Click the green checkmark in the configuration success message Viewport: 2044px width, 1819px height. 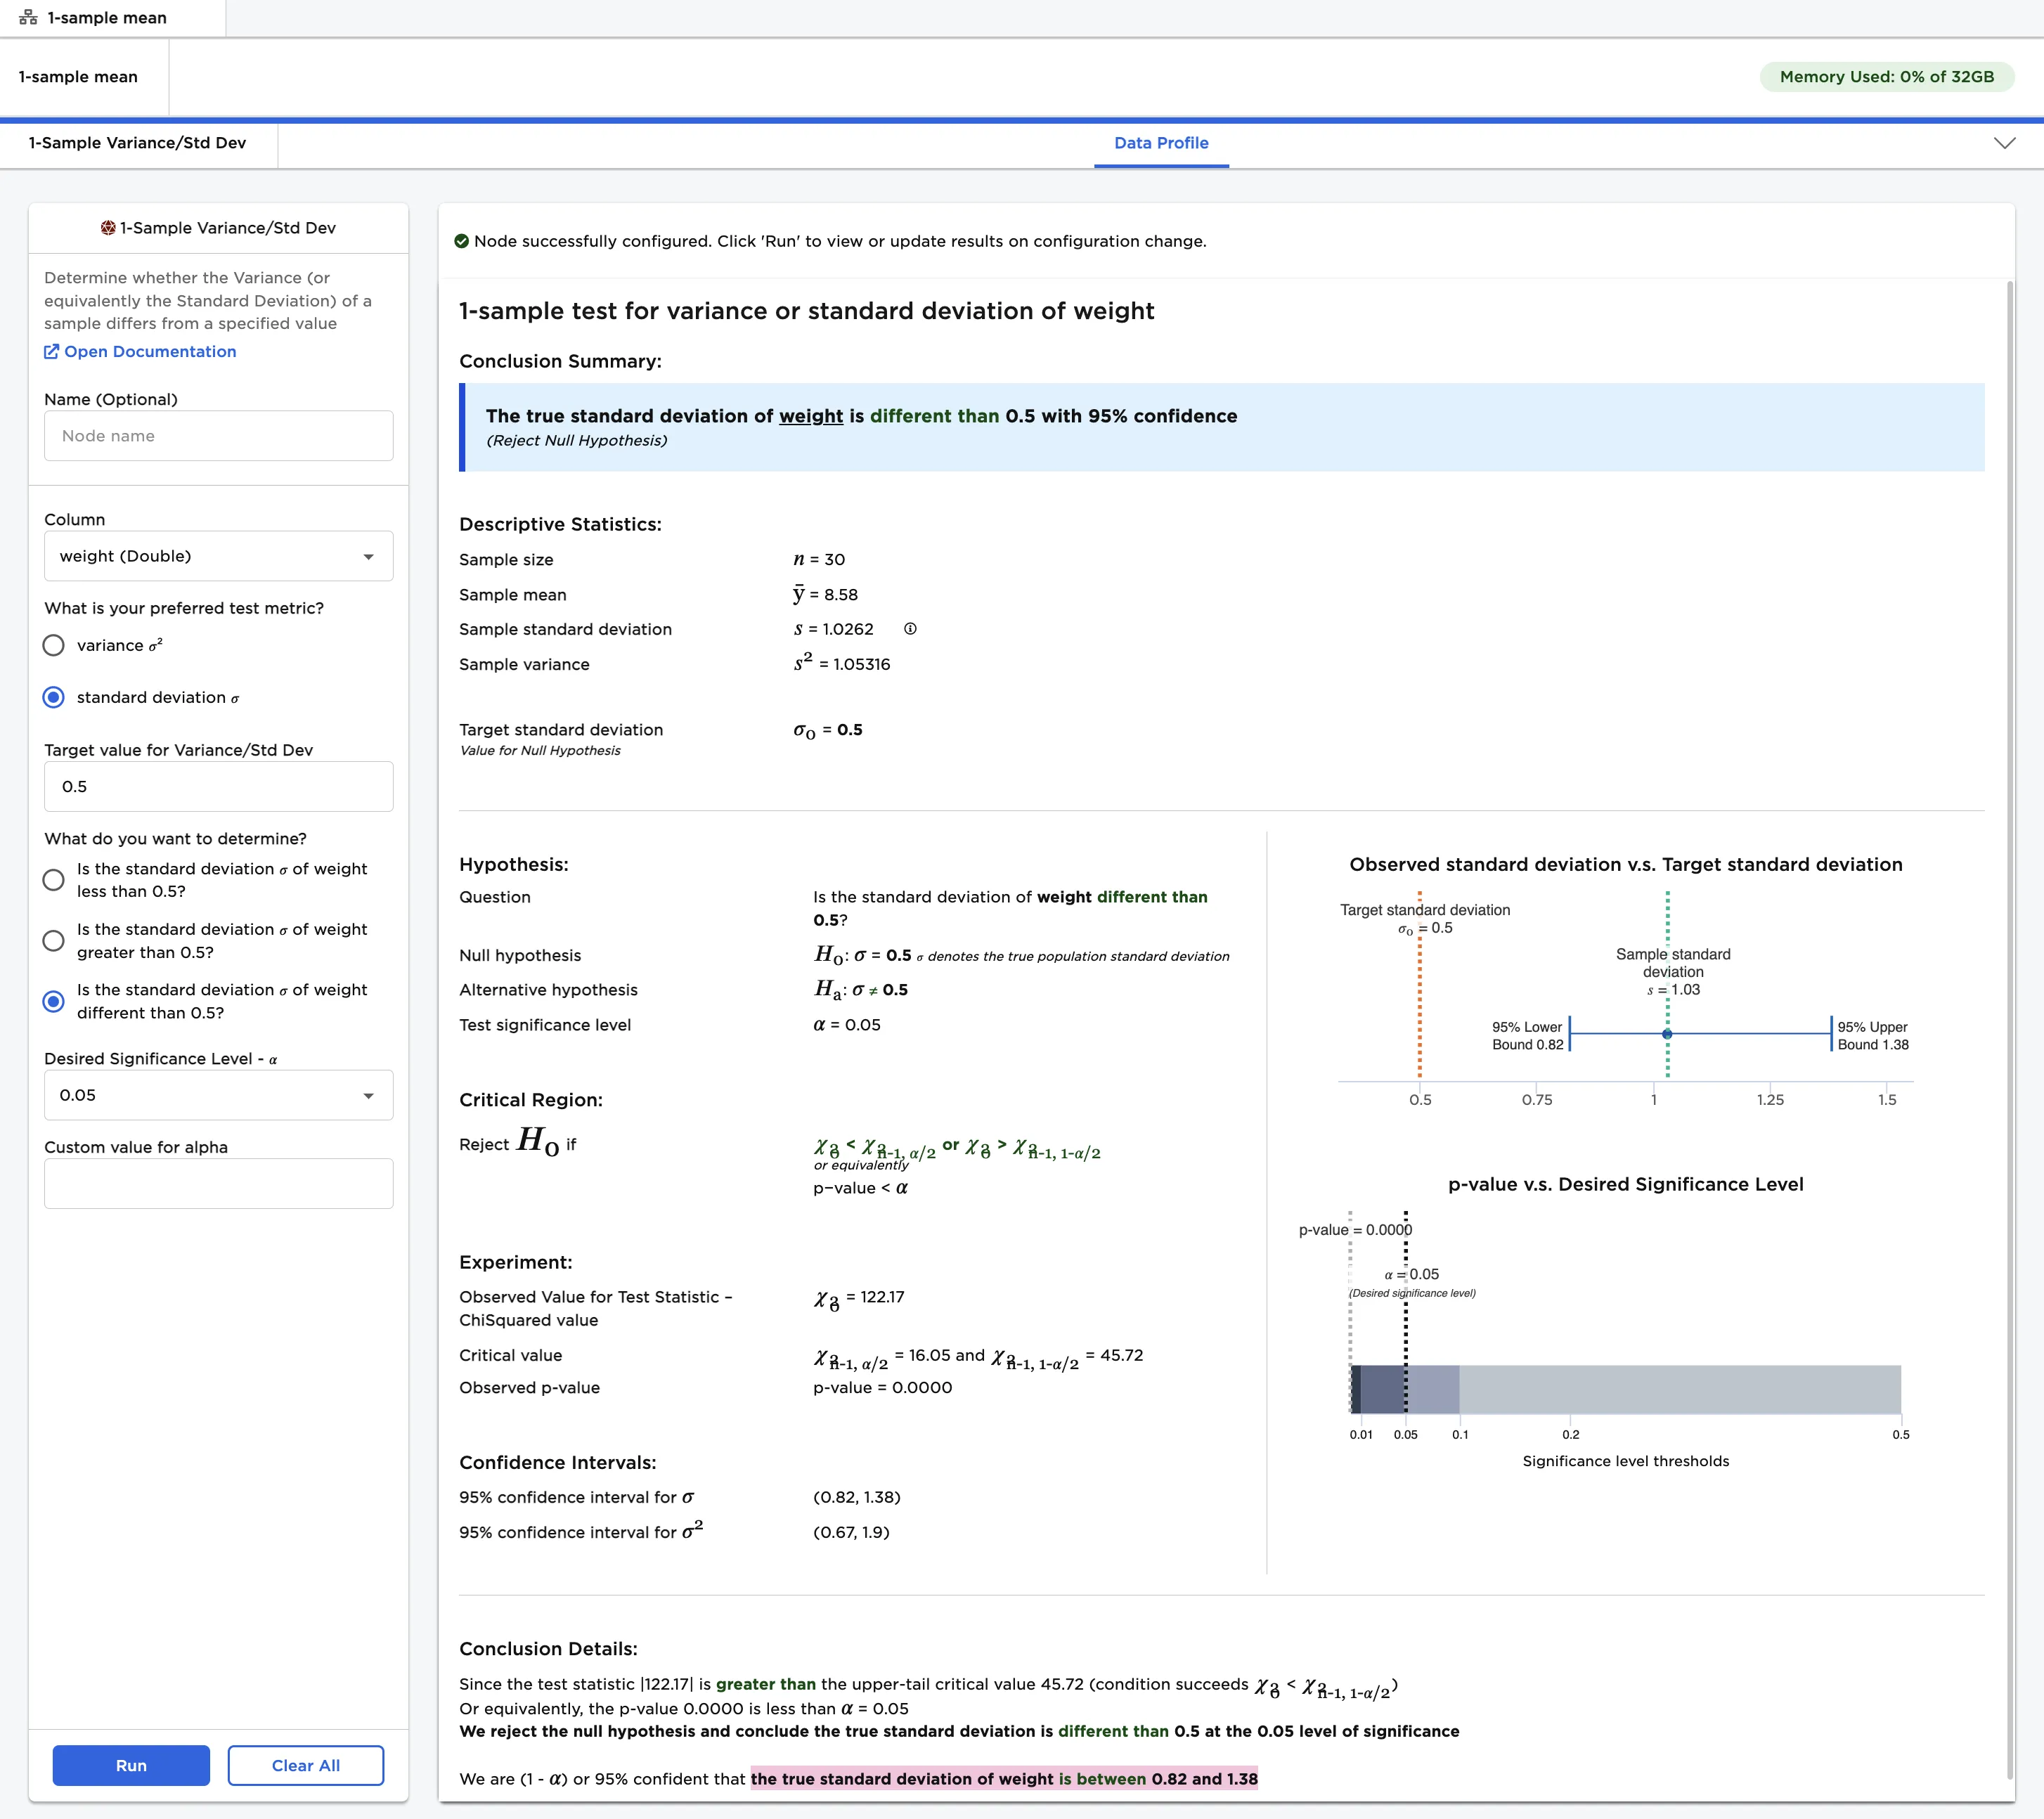point(462,240)
